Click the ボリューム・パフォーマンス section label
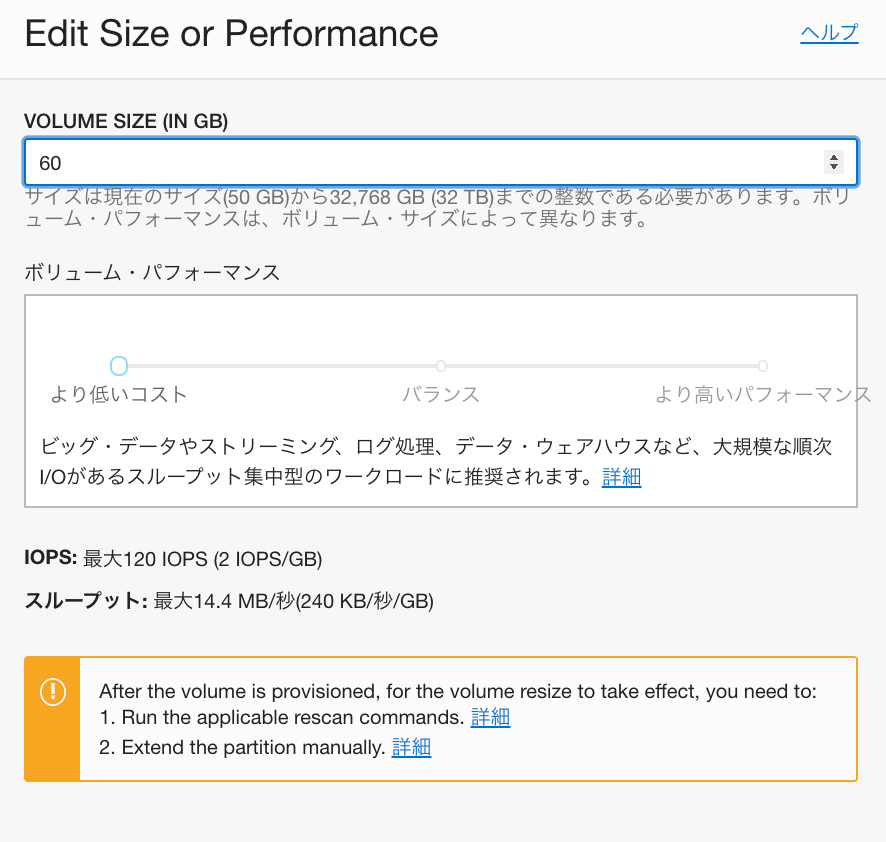This screenshot has width=886, height=842. click(x=152, y=272)
